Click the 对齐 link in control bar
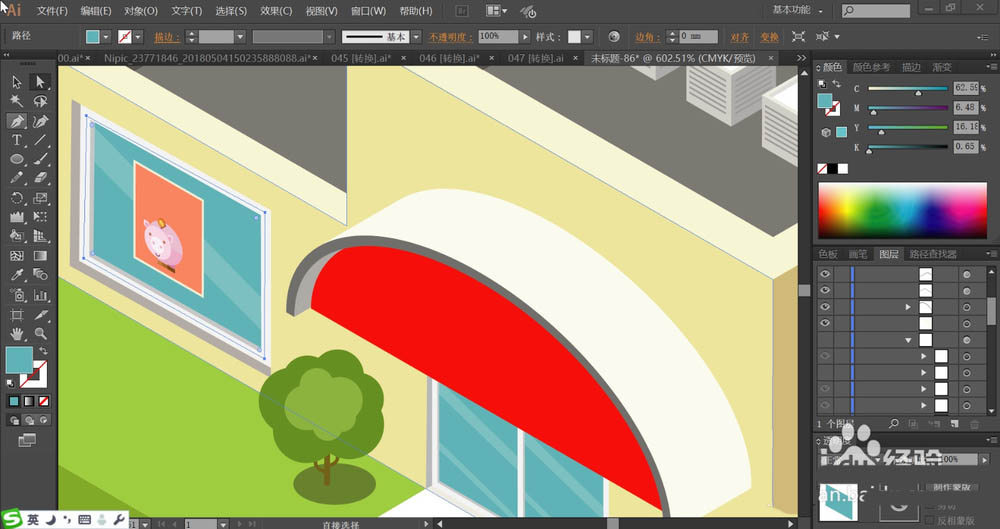The height and width of the screenshot is (529, 1000). tap(740, 37)
